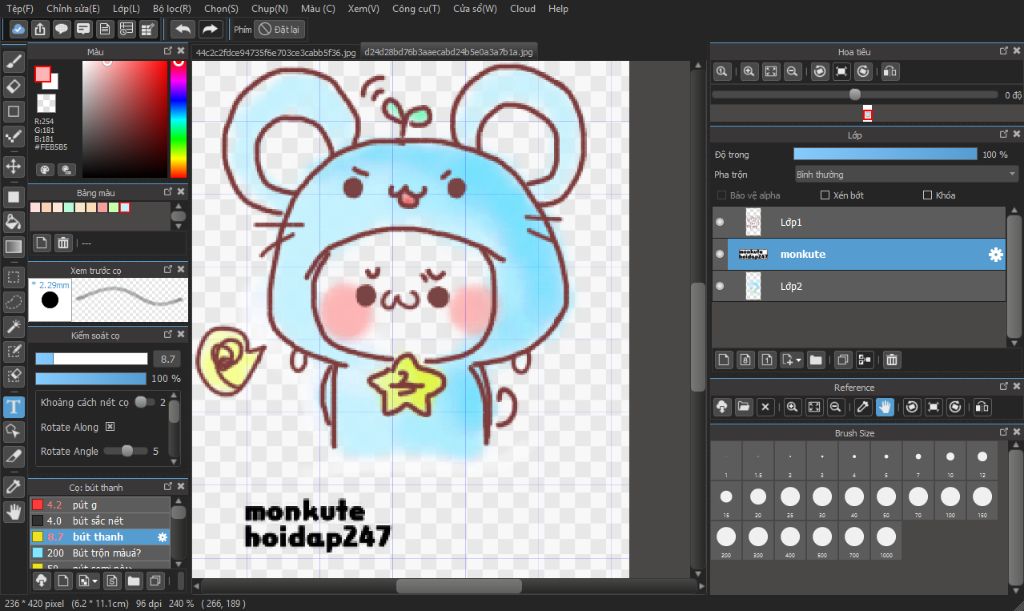Screen dimensions: 1024x611
Task: Open bút thanh brush settings gear
Action: click(163, 537)
